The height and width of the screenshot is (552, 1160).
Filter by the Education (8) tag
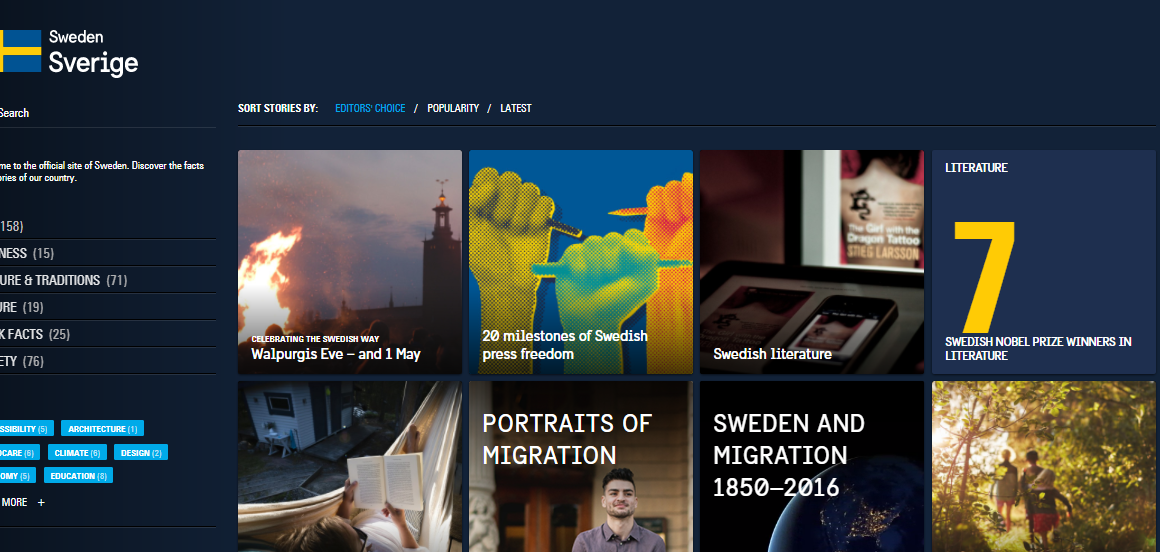click(78, 476)
